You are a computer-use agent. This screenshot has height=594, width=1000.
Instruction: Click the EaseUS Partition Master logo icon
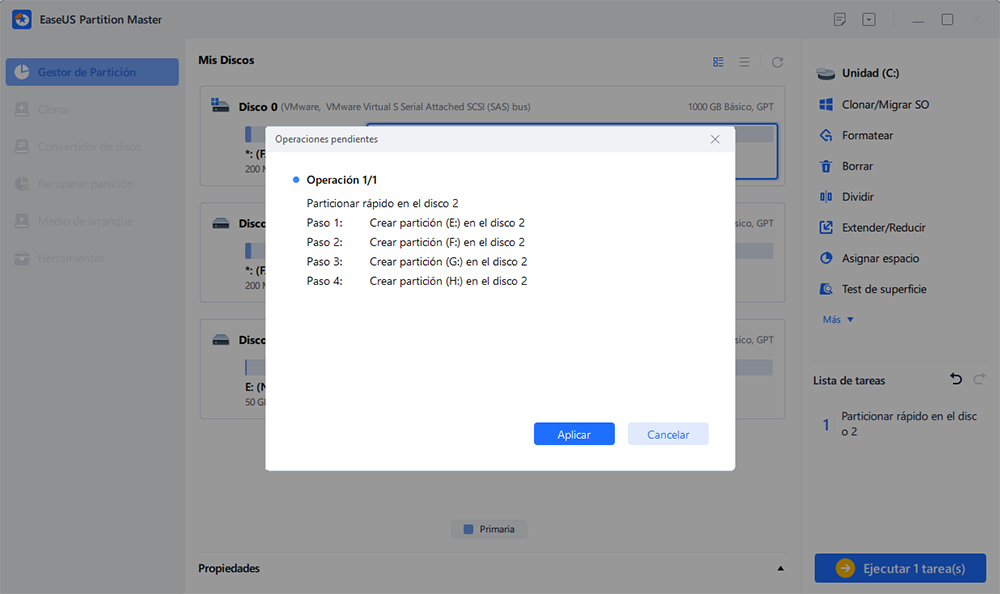[22, 19]
